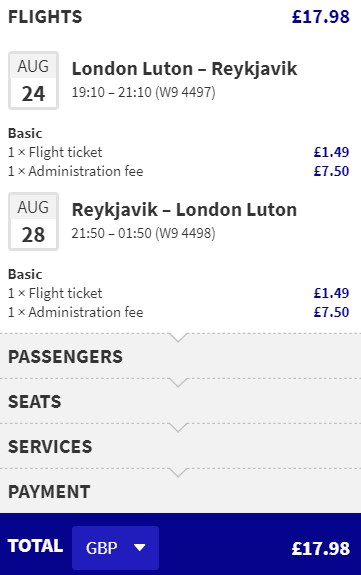Image resolution: width=361 pixels, height=575 pixels.
Task: Expand the SEATS section
Action: click(180, 402)
